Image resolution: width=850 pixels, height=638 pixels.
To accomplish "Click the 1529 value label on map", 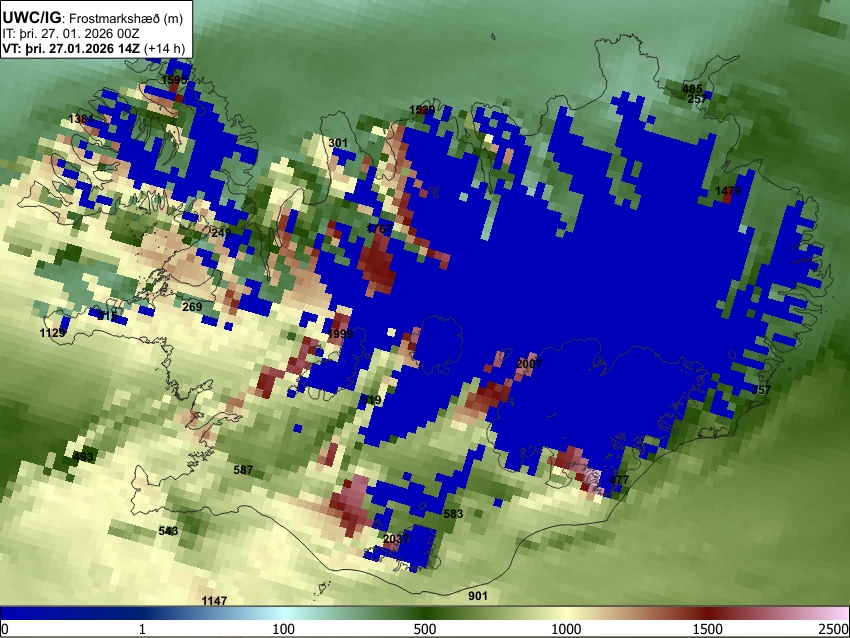I will [x=422, y=110].
